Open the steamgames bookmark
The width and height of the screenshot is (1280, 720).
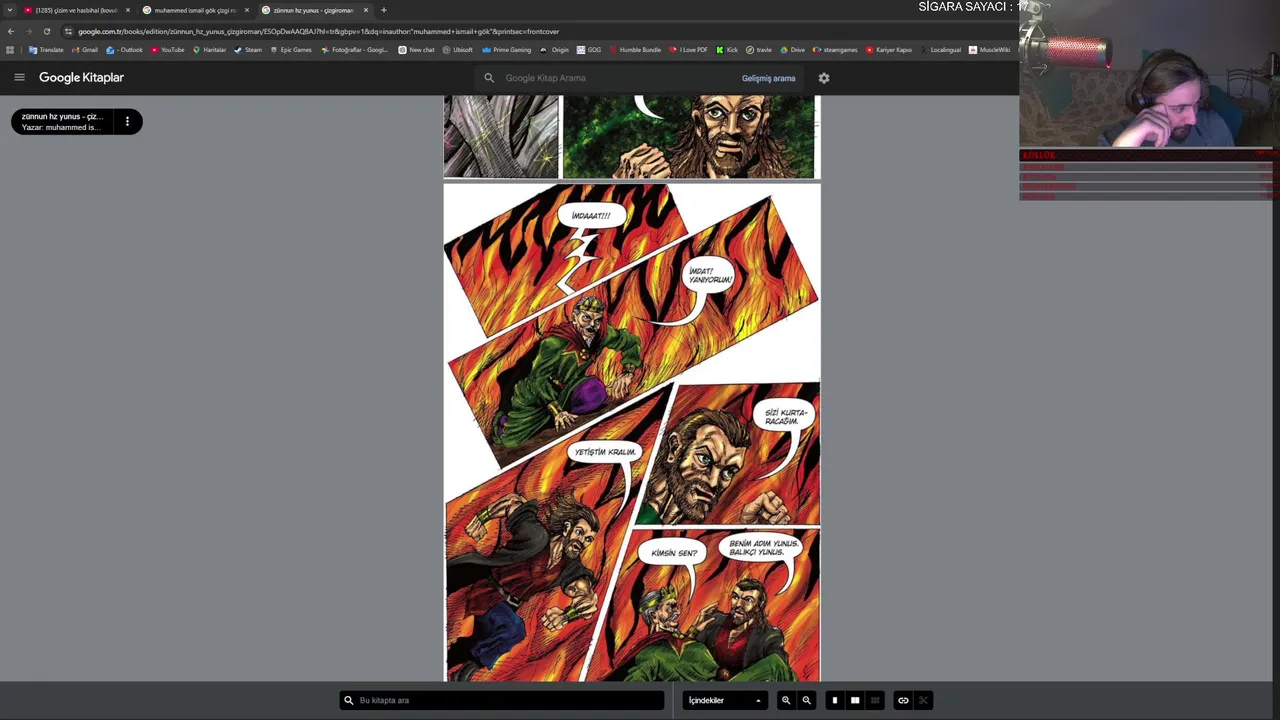(835, 50)
